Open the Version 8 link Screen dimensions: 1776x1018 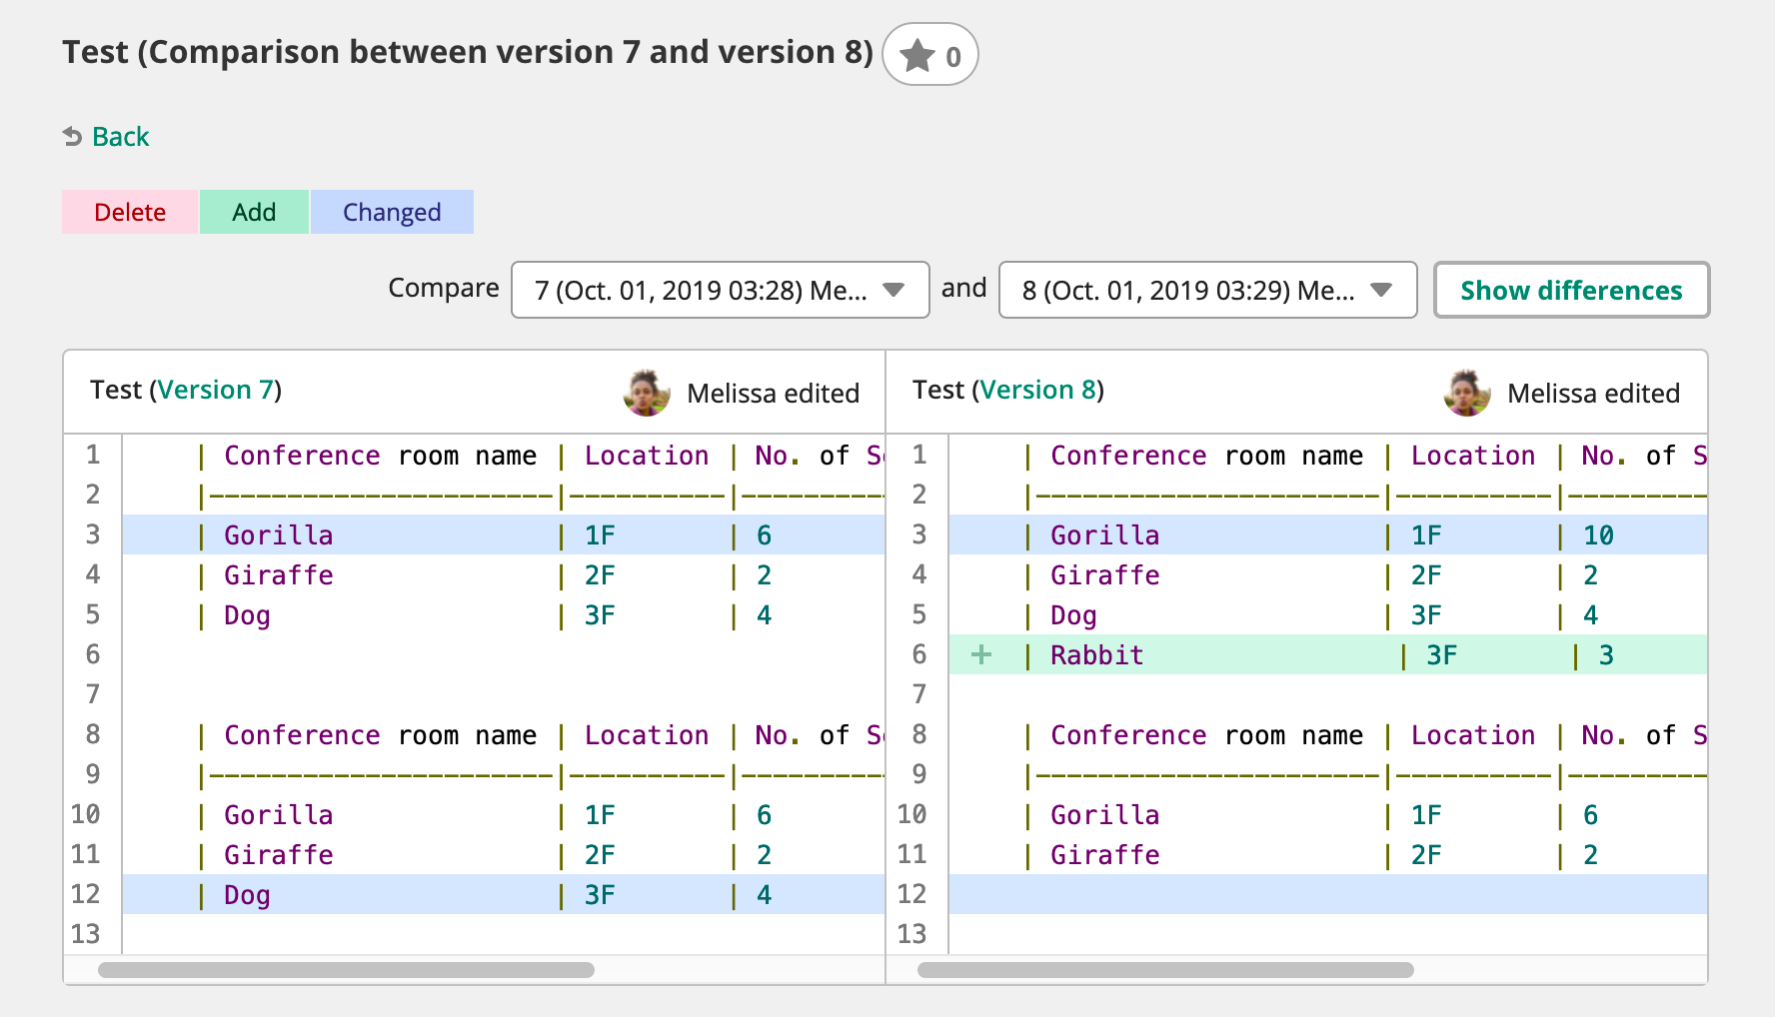[x=1037, y=390]
